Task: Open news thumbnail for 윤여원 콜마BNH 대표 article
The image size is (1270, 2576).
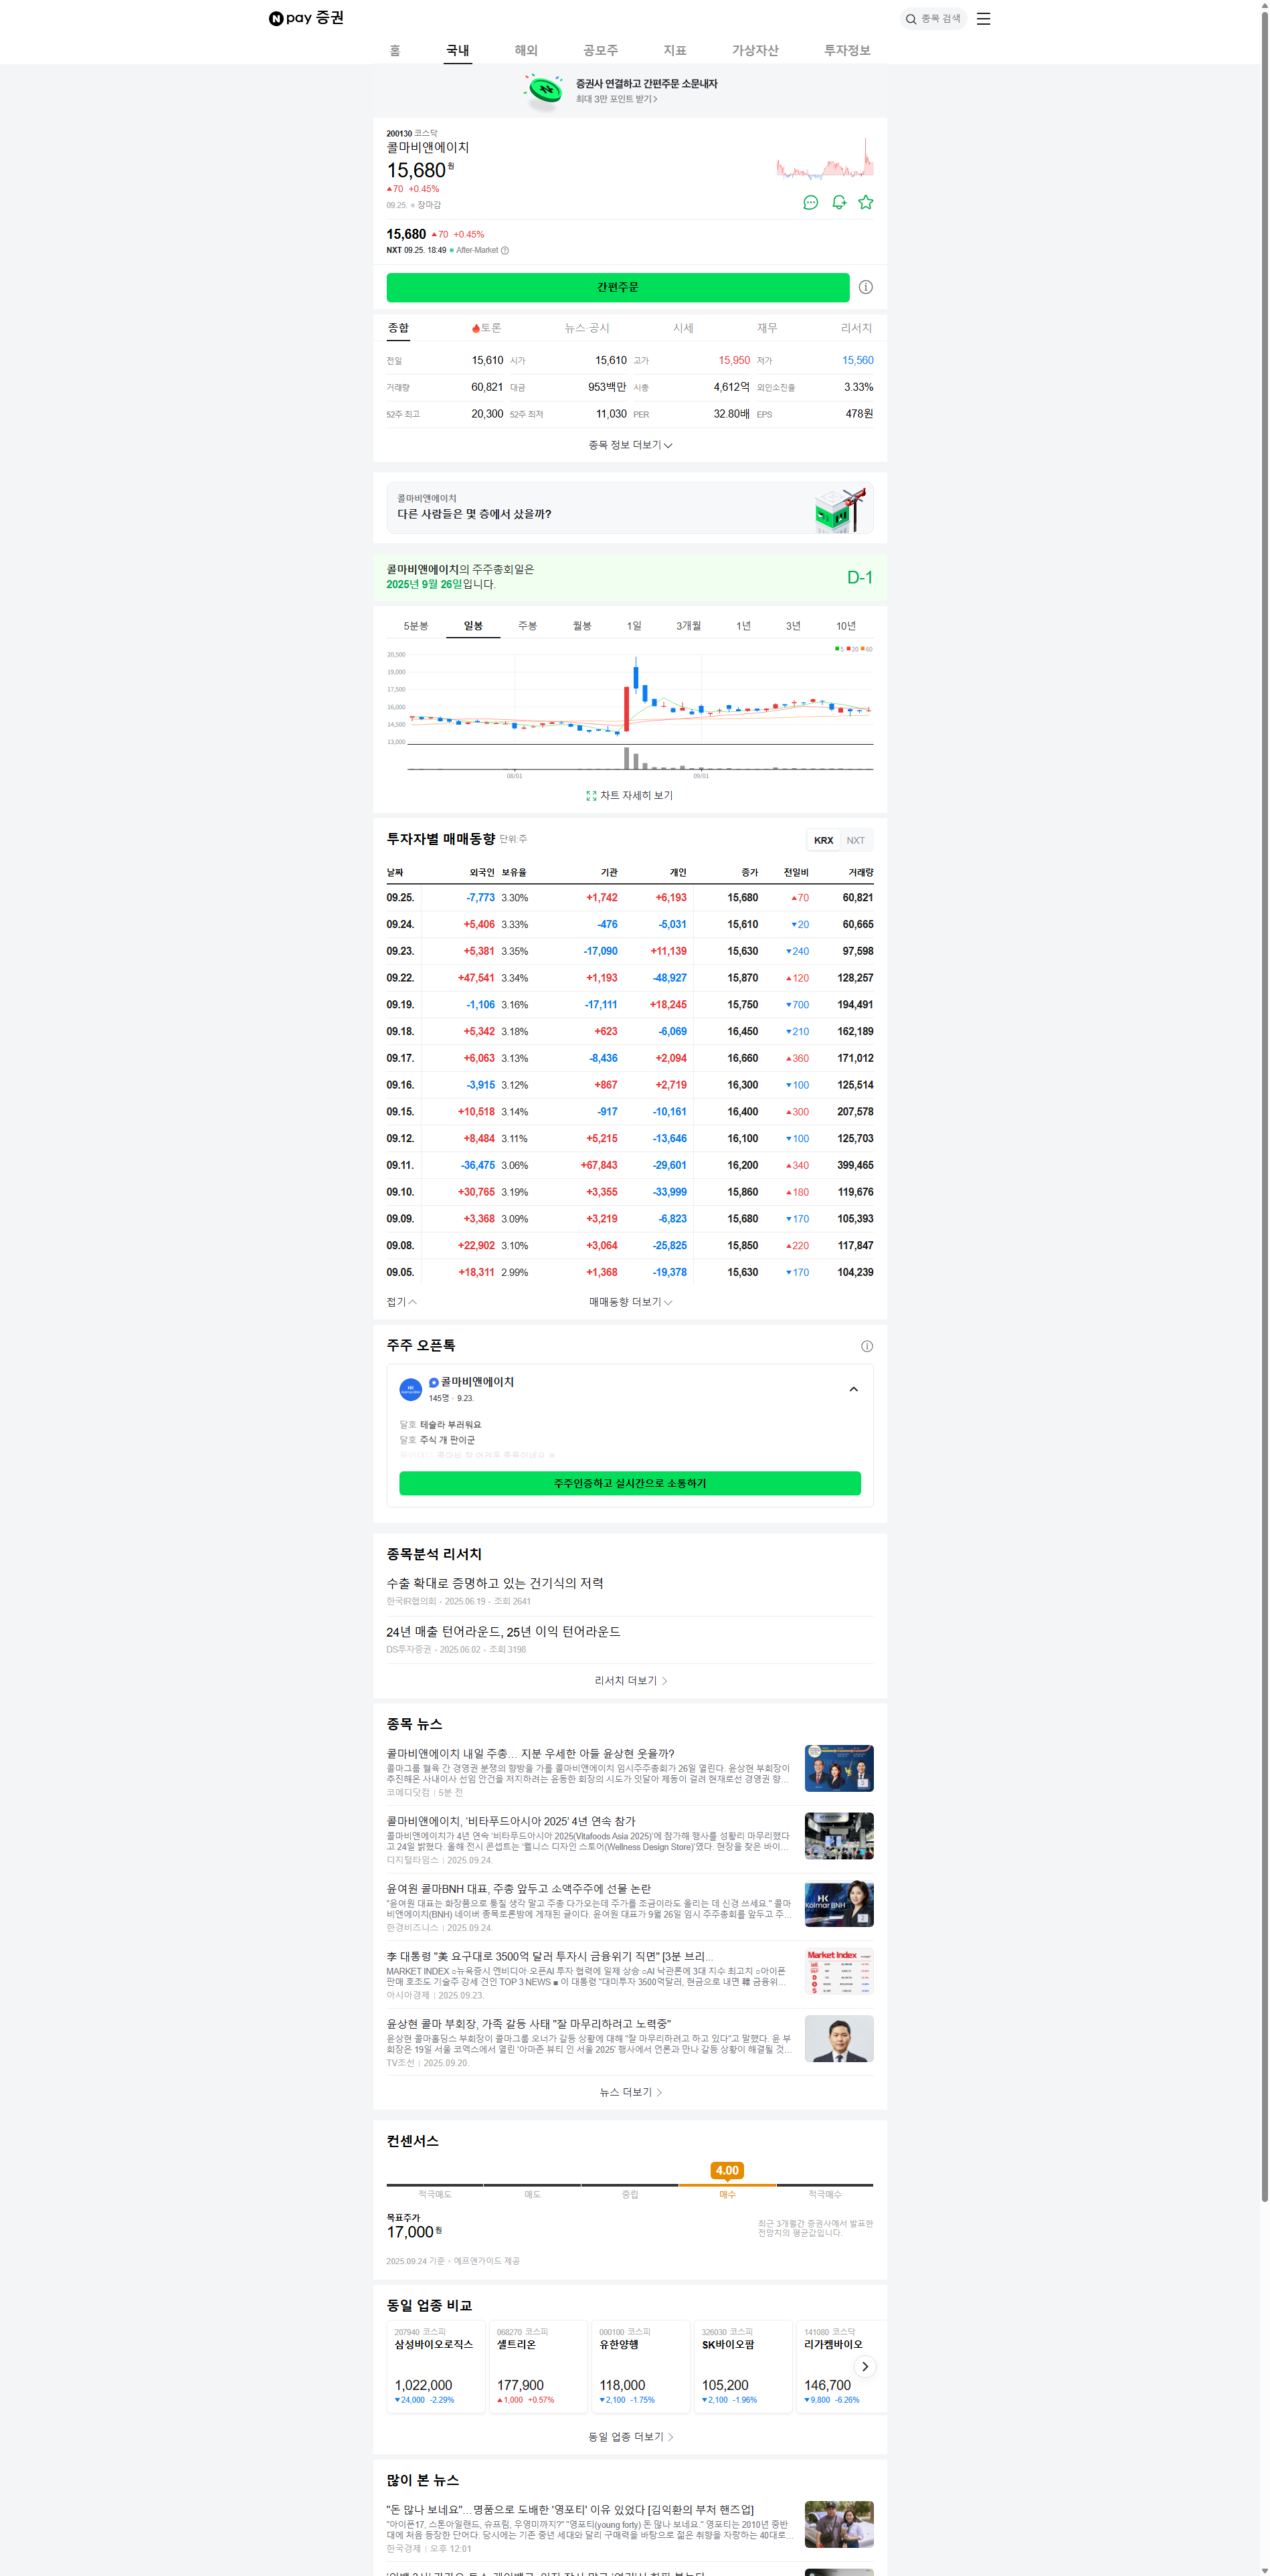Action: [839, 1904]
